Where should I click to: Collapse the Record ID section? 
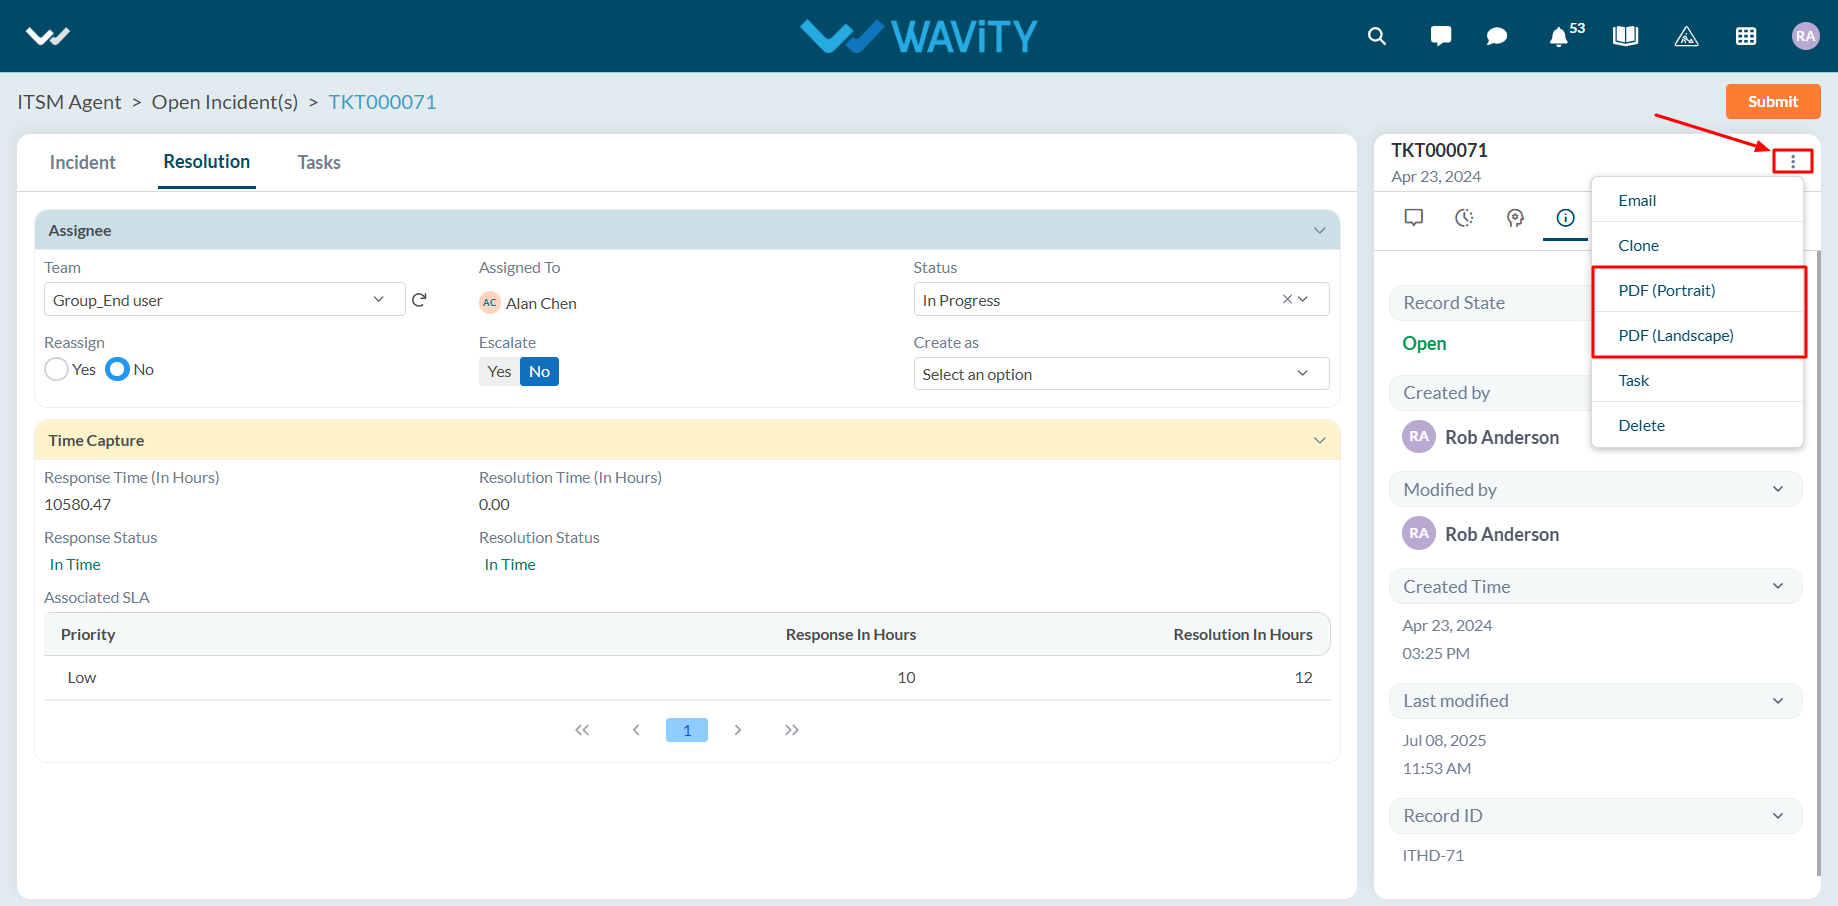1778,816
